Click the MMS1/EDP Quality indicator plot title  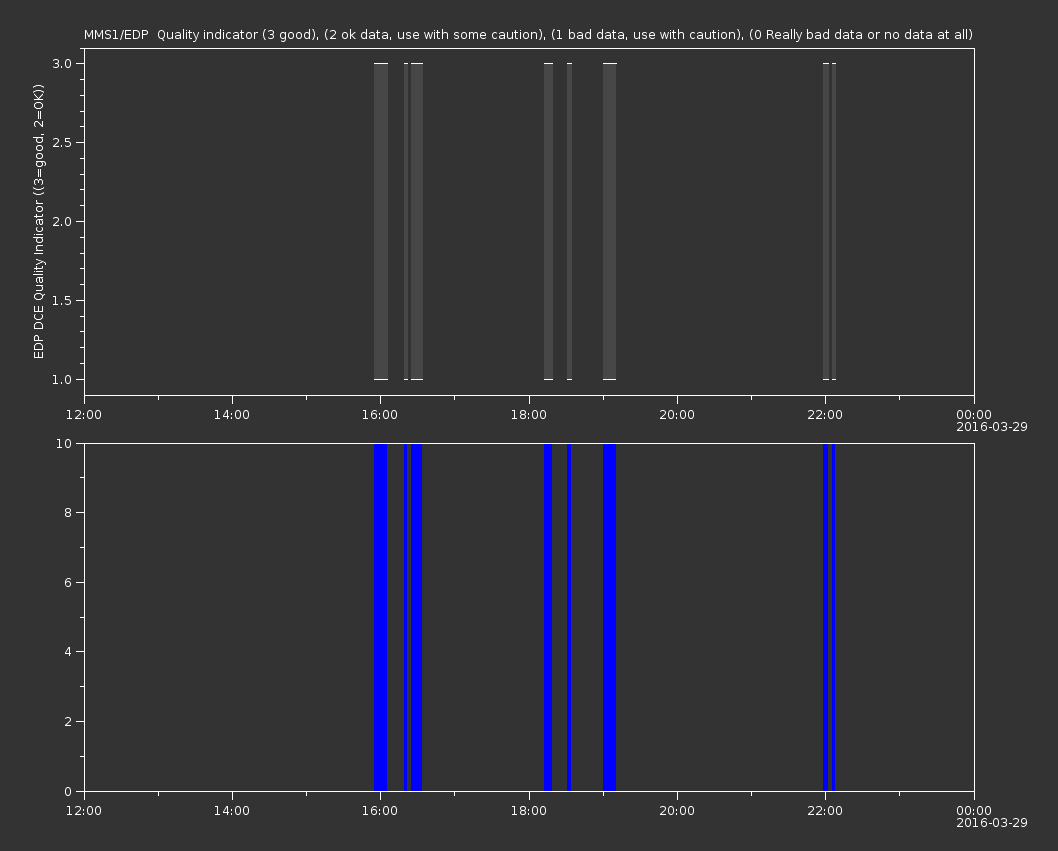528,34
